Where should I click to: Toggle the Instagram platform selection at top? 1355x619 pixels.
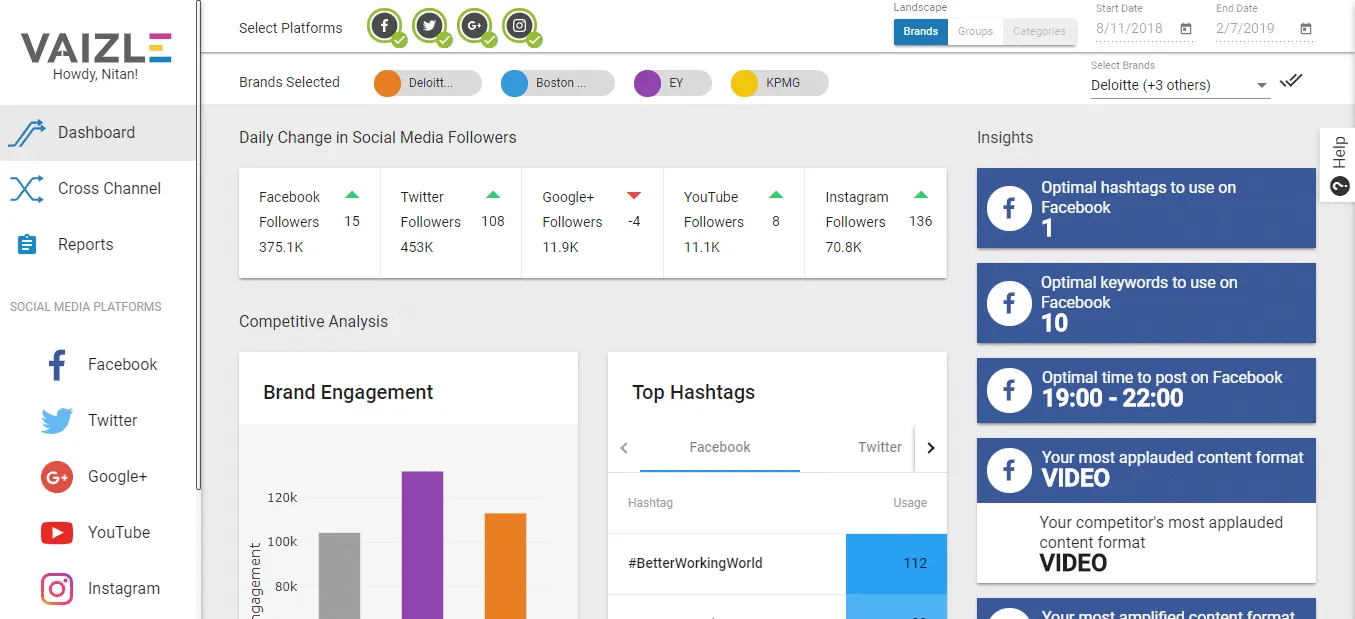(x=520, y=27)
